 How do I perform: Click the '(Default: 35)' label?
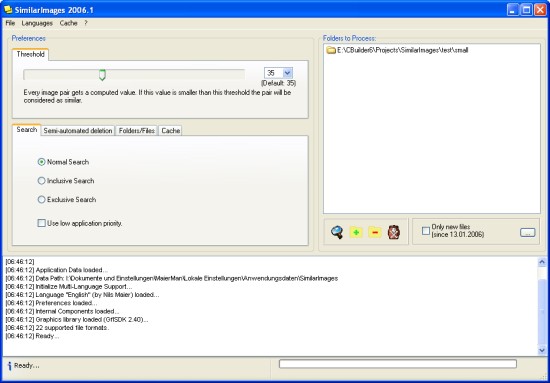(279, 83)
